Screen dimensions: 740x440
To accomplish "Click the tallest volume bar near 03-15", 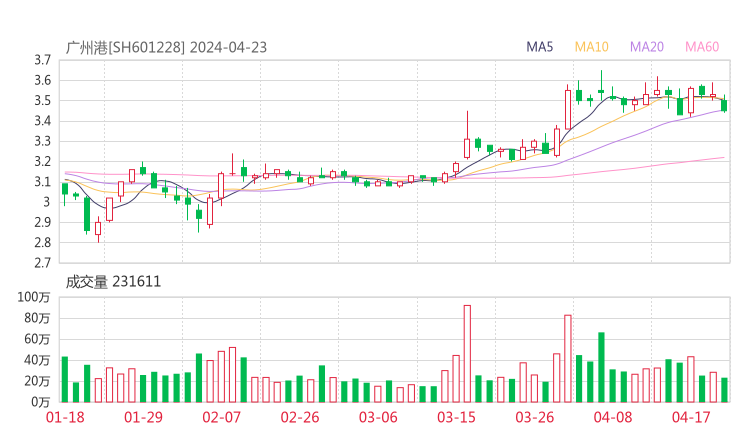I will point(467,354).
